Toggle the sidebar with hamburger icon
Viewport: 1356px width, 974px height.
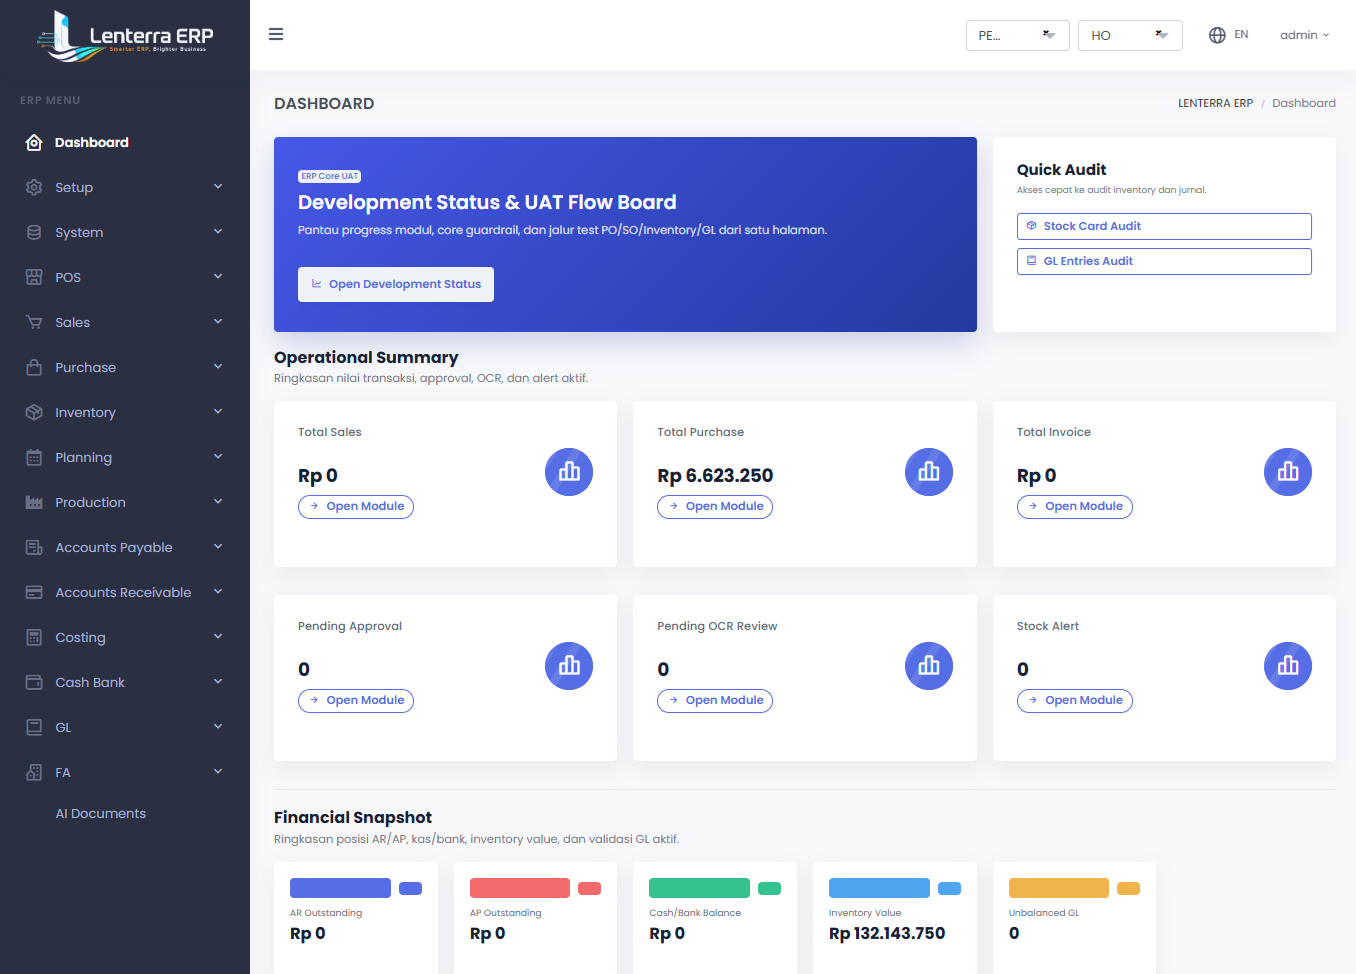[x=276, y=34]
